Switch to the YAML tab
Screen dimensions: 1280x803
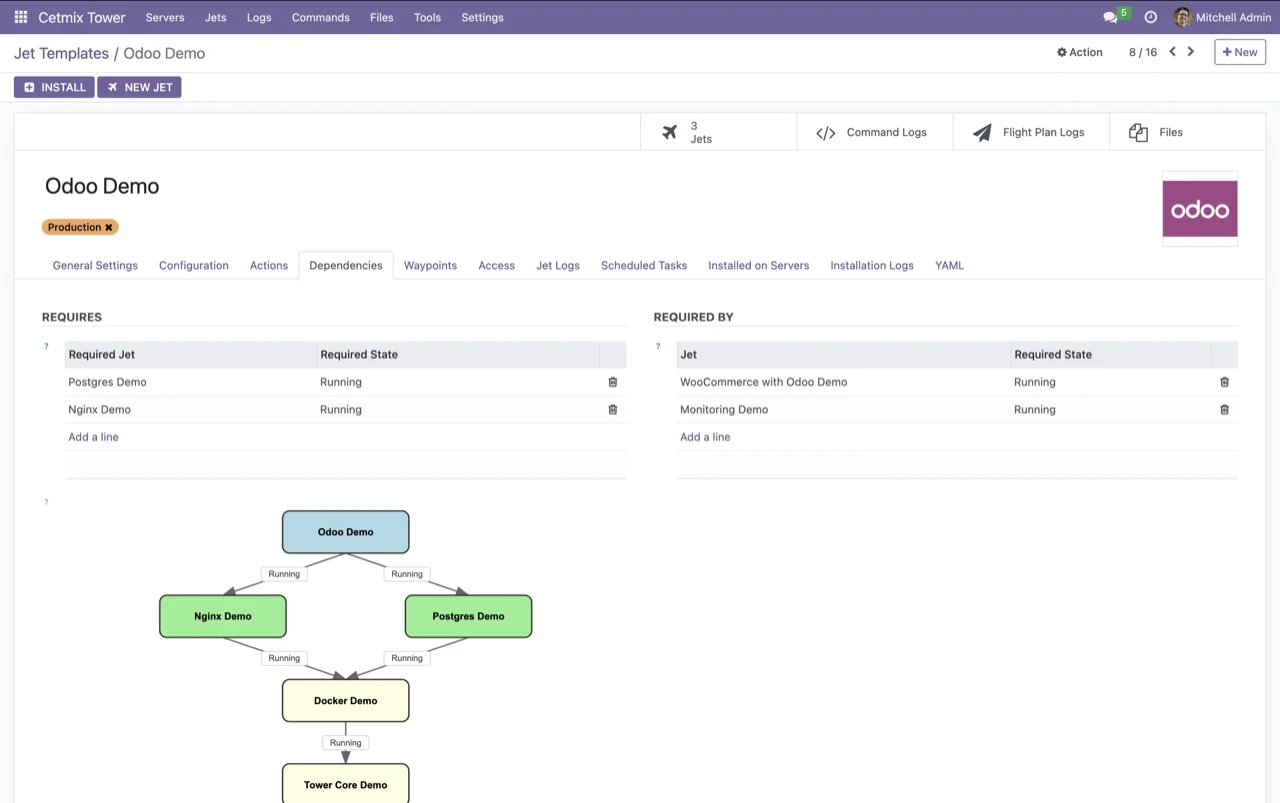click(949, 265)
